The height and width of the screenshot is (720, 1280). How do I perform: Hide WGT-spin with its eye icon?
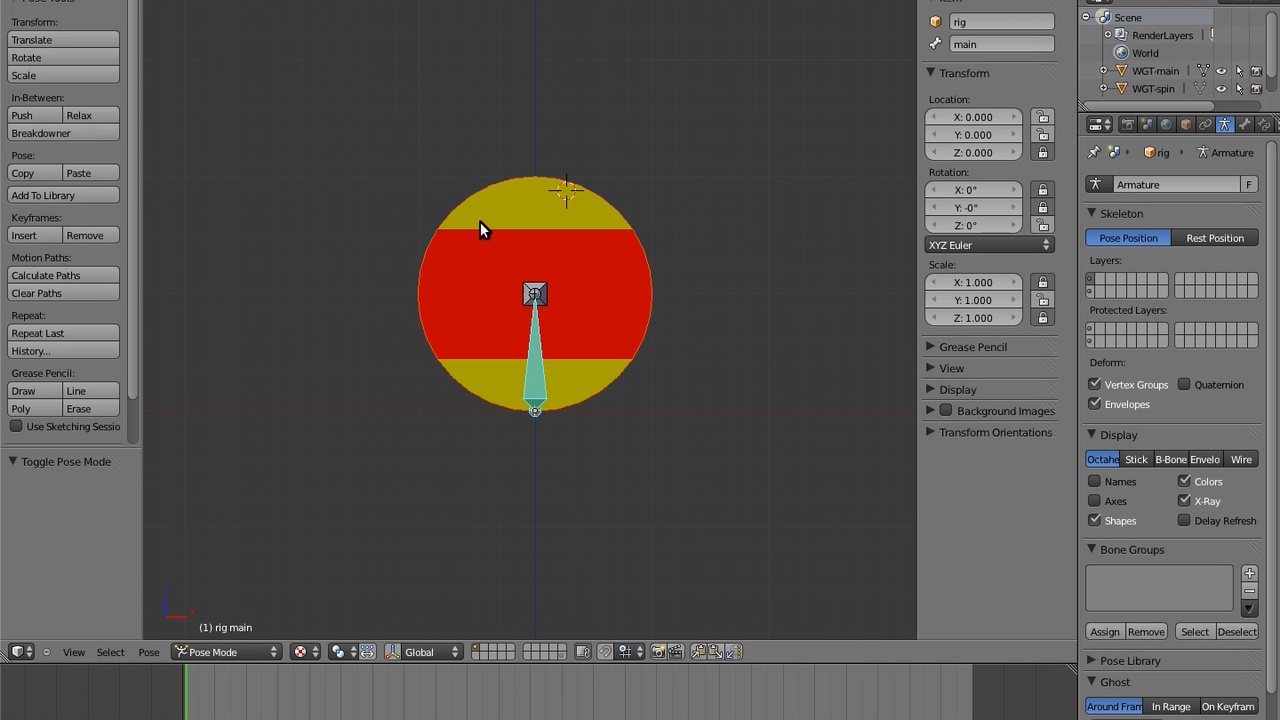[1221, 89]
